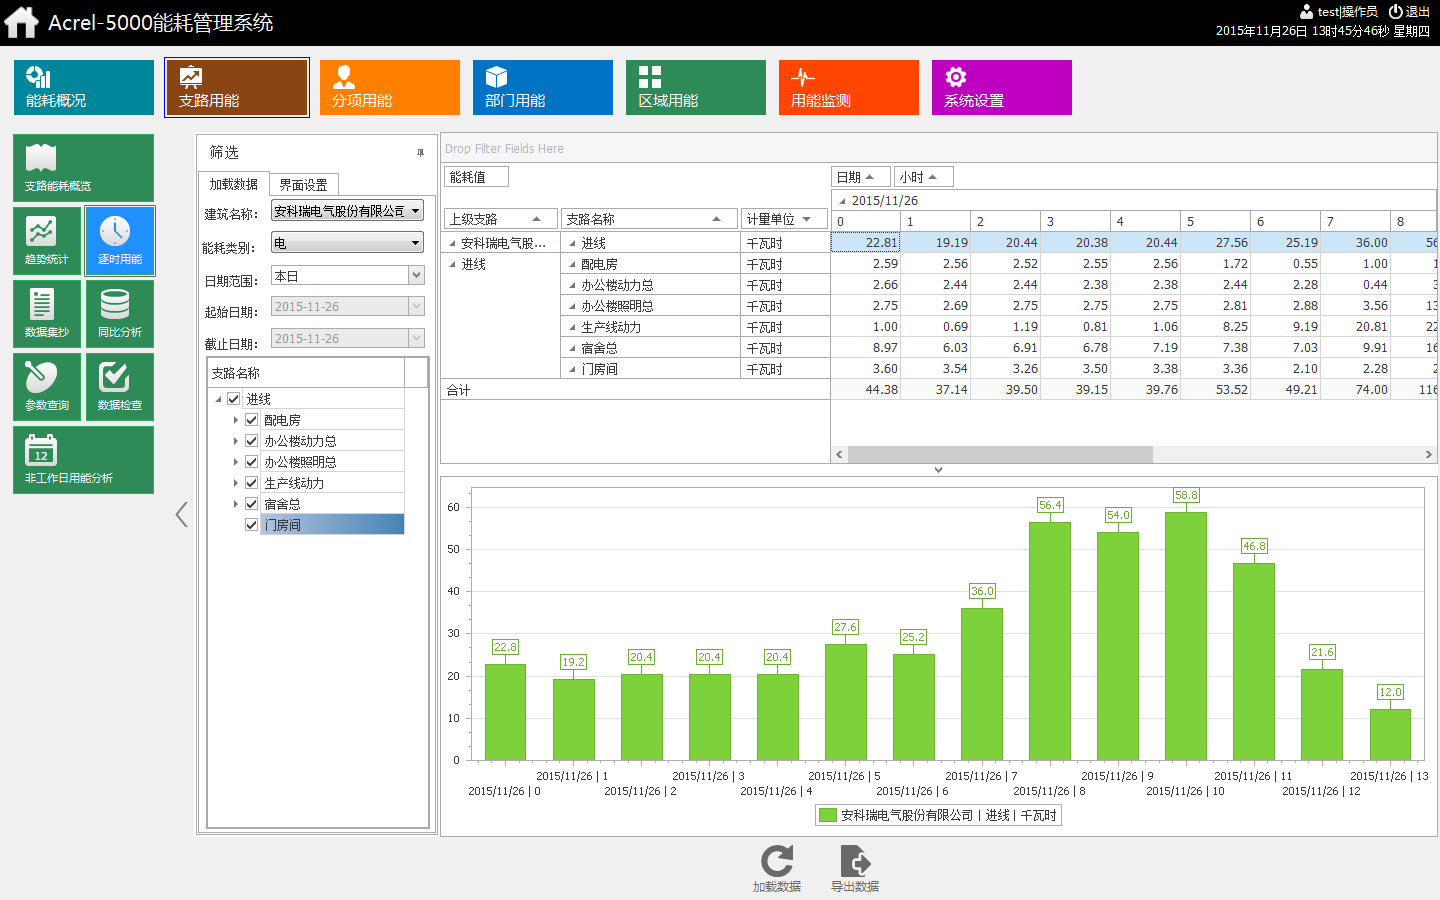Viewport: 1440px width, 900px height.
Task: Expand the 生产线动力 tree node
Action: click(236, 483)
